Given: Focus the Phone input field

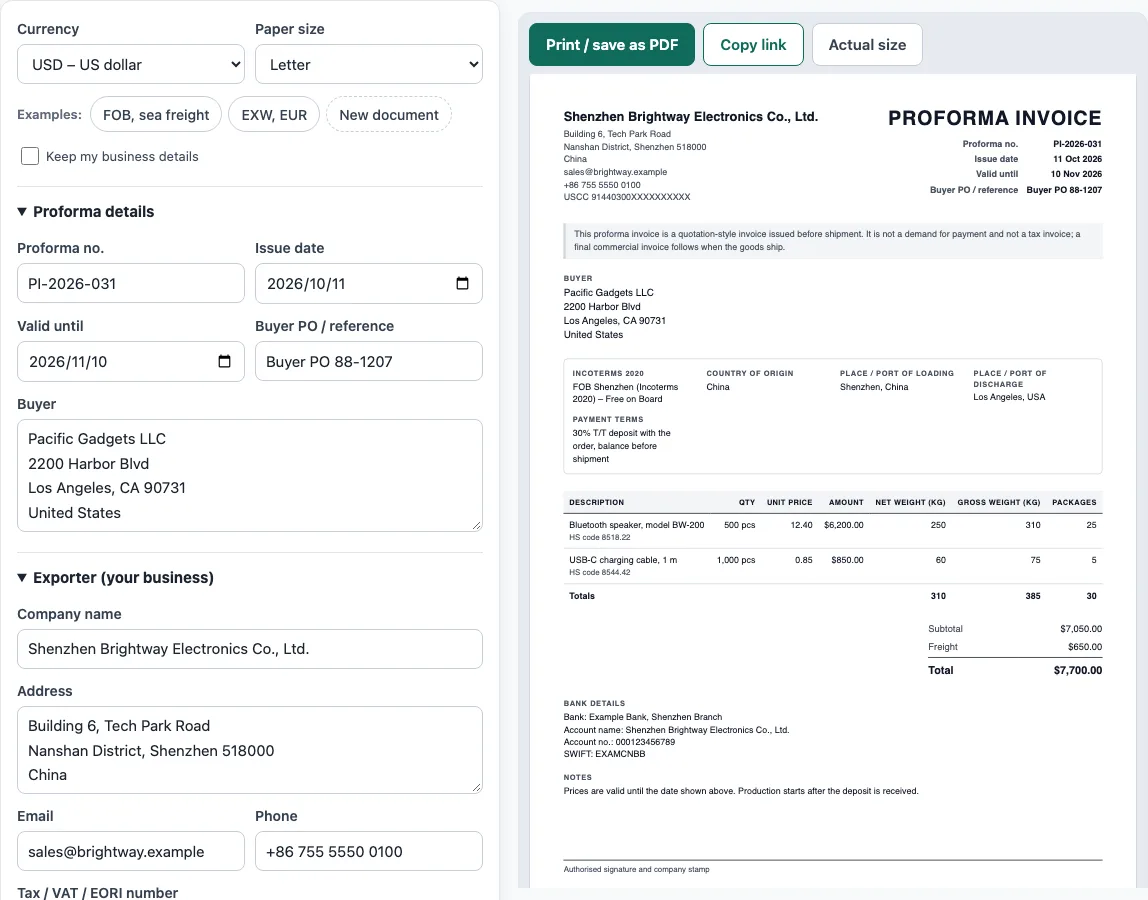Looking at the screenshot, I should point(368,851).
